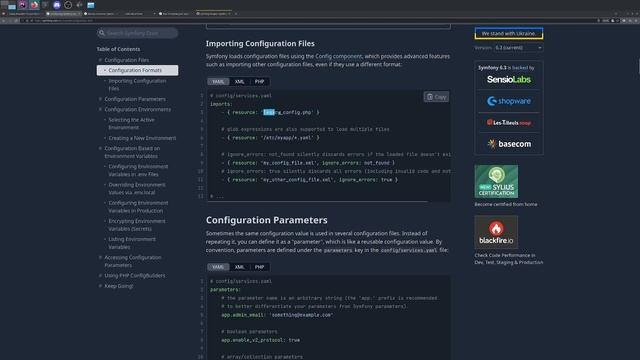Open the Shopware sponsor logo
640x360 pixels.
(x=509, y=101)
